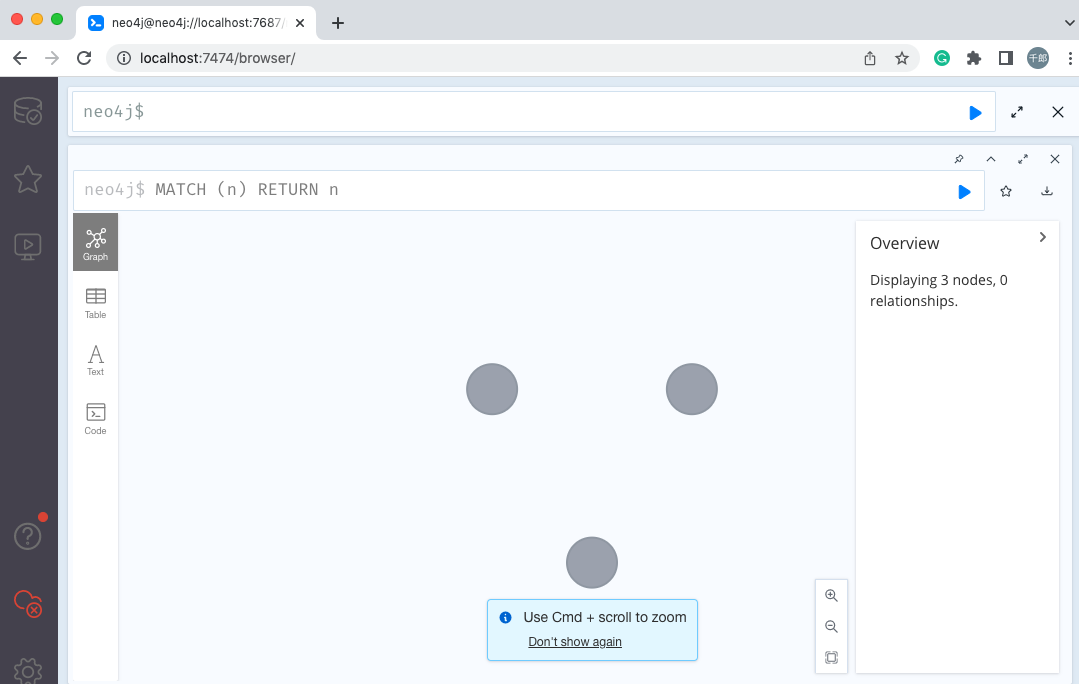Open the Grammarly extension icon
The image size is (1079, 684).
pos(942,58)
